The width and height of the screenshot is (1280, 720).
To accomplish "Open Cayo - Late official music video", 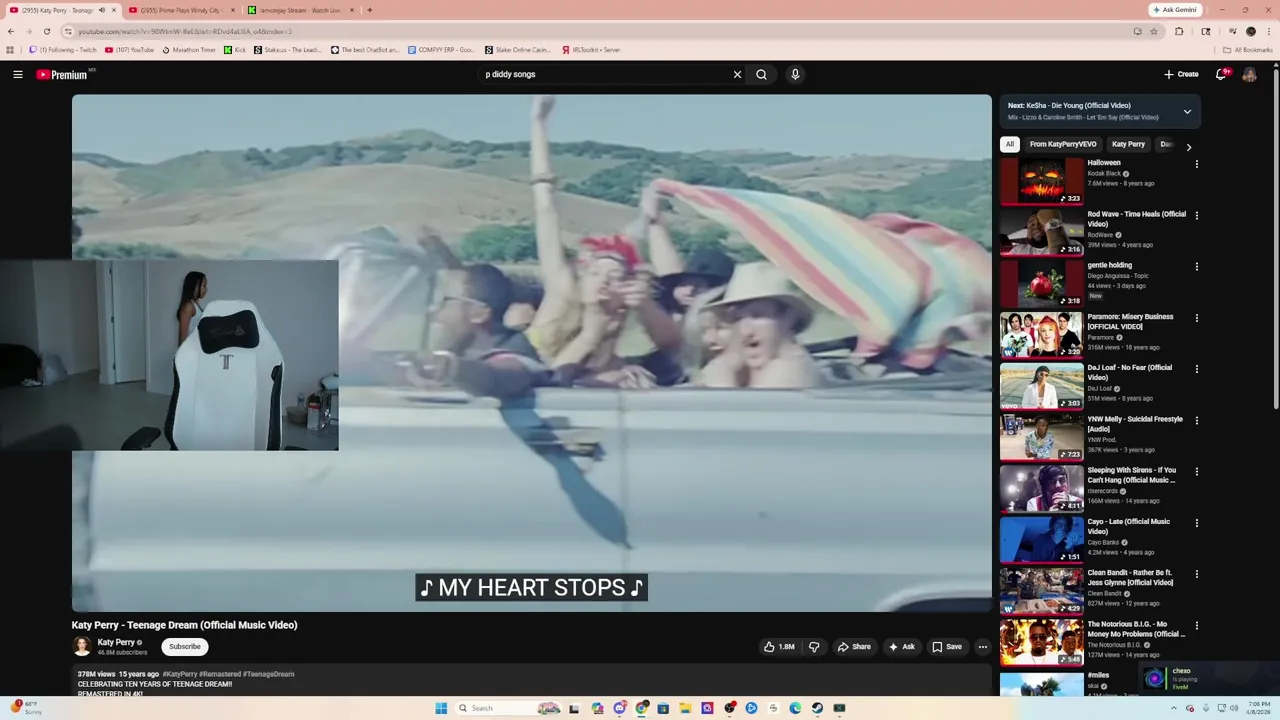I will click(1129, 526).
